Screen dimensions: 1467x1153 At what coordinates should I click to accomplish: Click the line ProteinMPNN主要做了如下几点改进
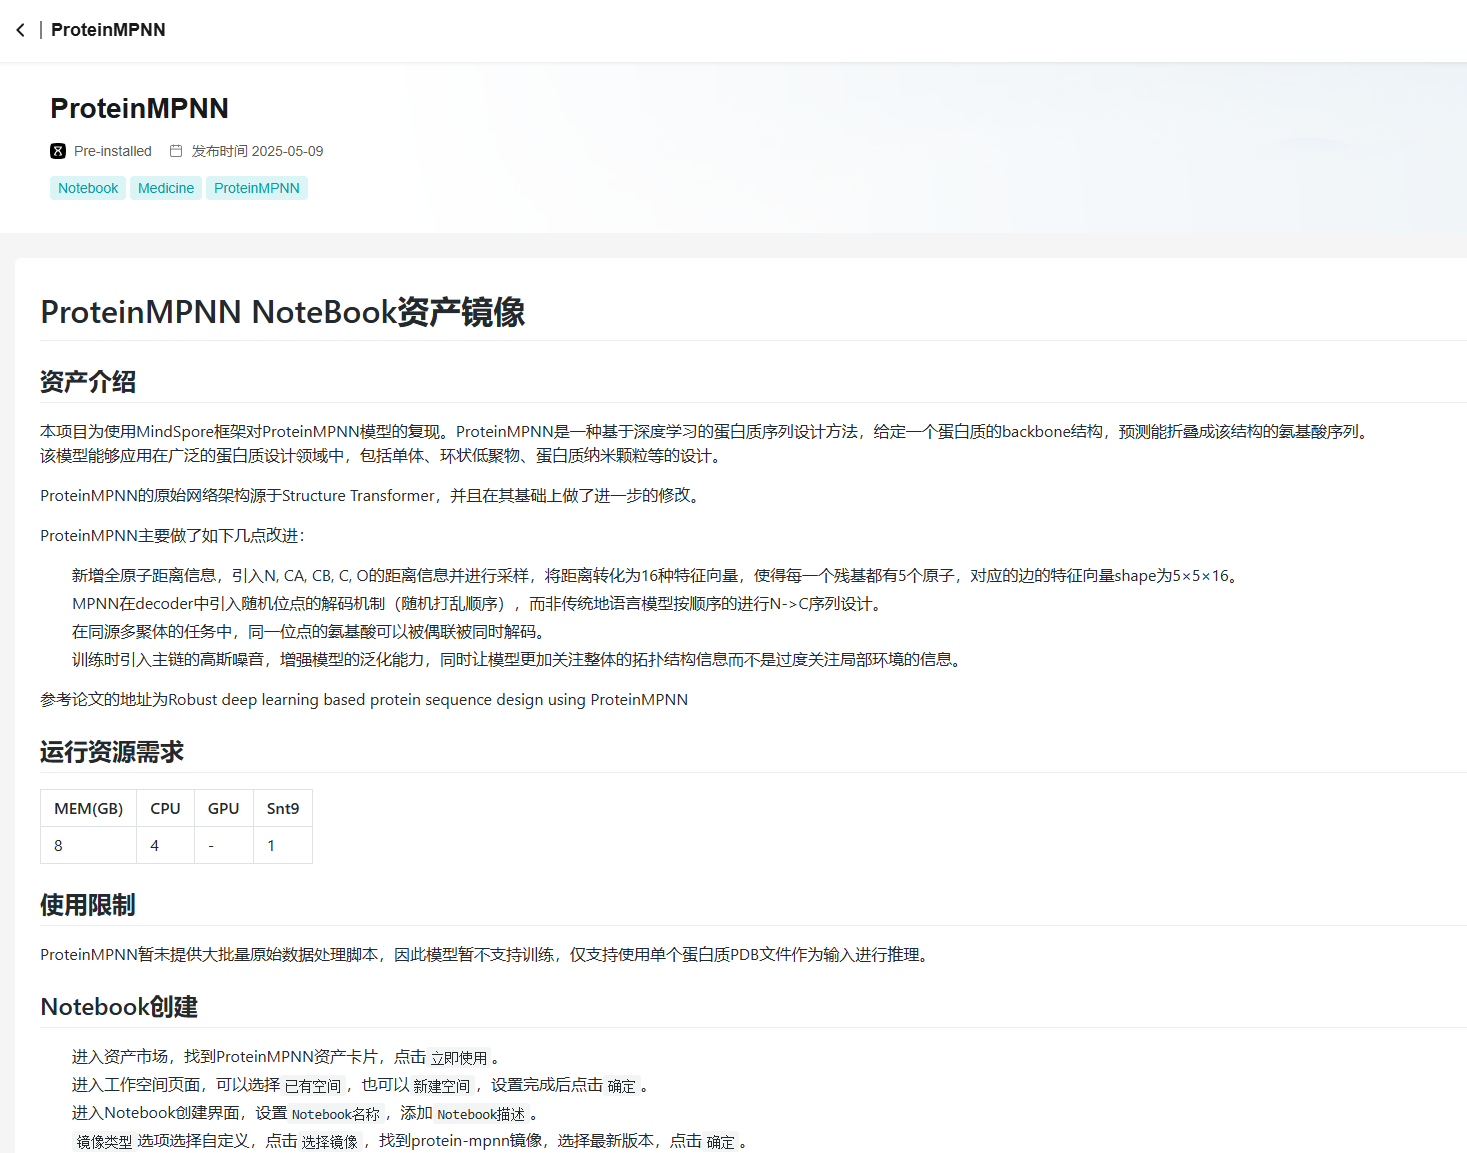tap(172, 536)
